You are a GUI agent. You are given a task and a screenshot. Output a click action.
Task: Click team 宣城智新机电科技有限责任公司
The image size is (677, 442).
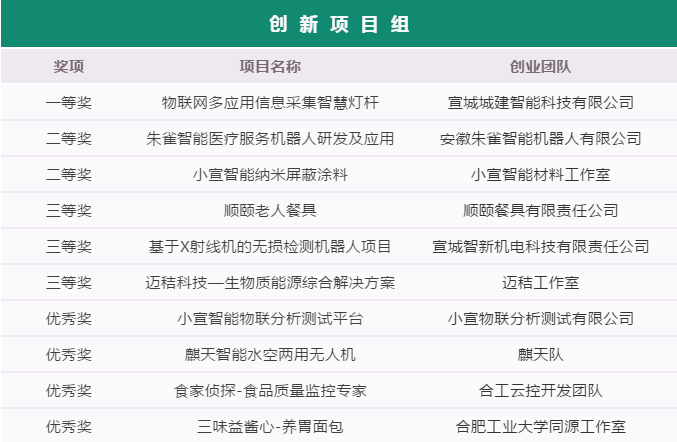click(541, 247)
